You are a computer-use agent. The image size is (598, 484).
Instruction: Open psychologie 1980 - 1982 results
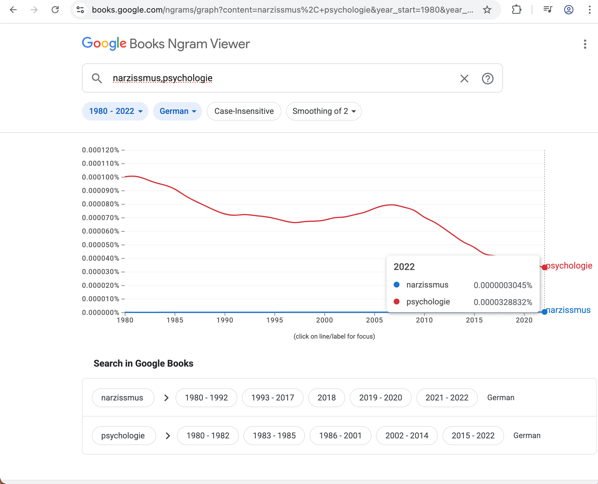[208, 436]
